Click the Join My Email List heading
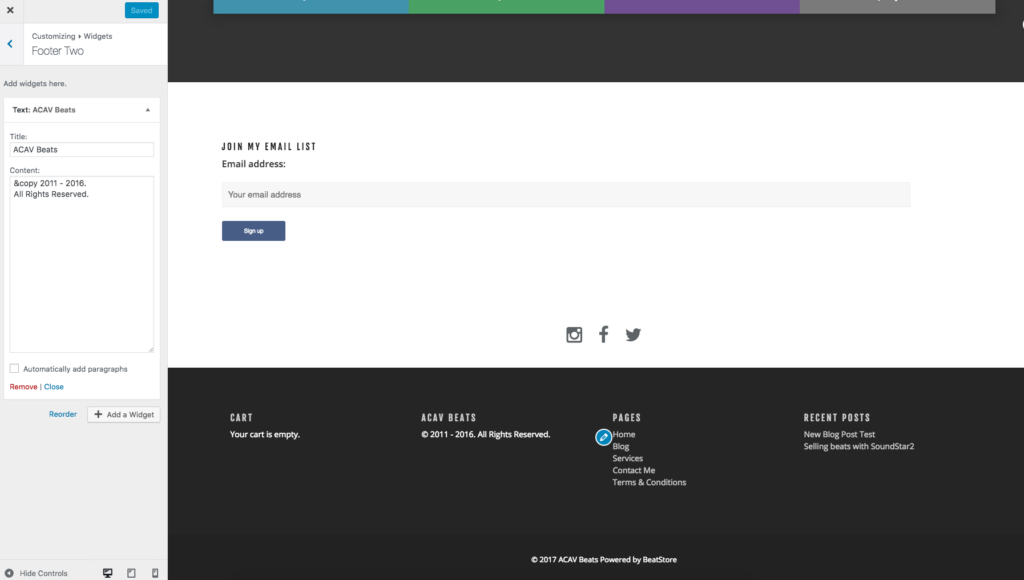 tap(268, 147)
